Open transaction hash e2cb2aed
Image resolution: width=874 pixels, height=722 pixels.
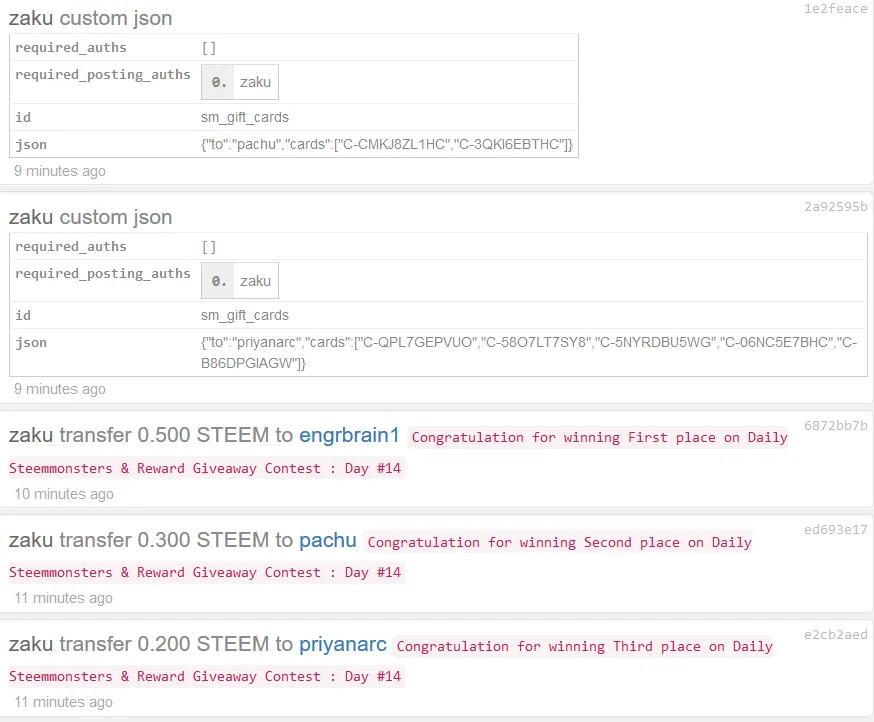point(835,634)
